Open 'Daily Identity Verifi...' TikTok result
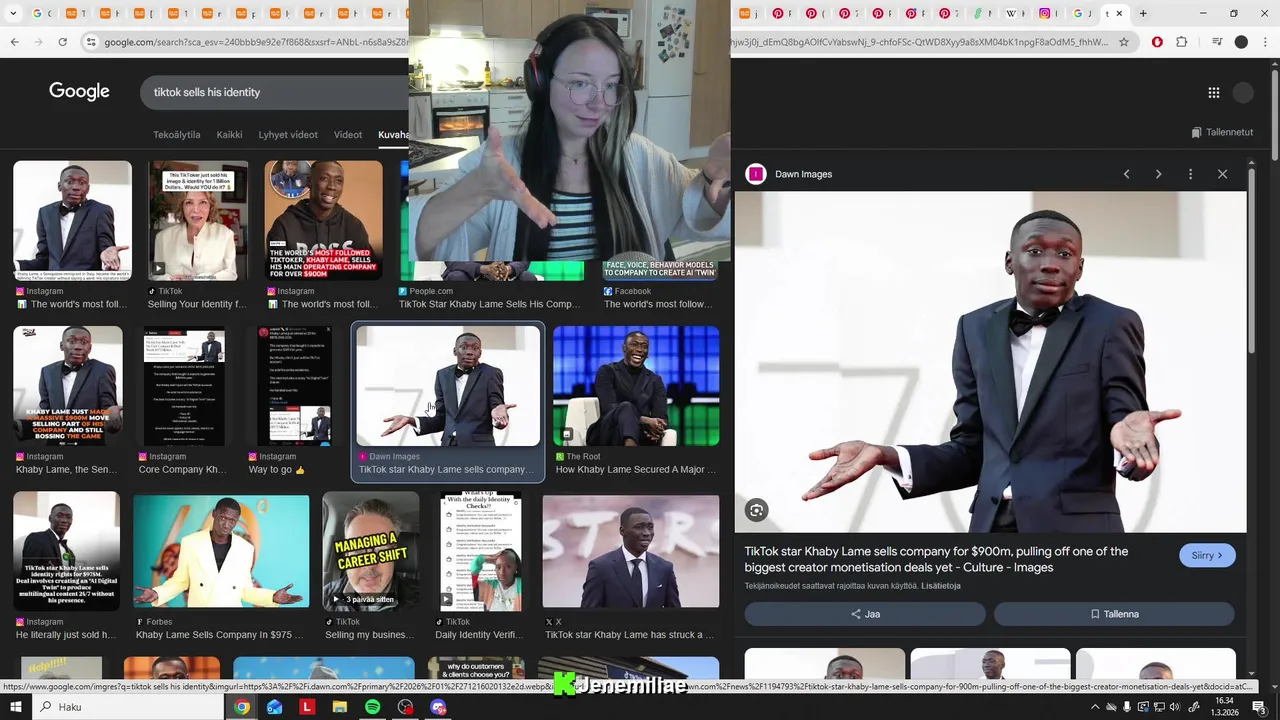 coord(480,567)
